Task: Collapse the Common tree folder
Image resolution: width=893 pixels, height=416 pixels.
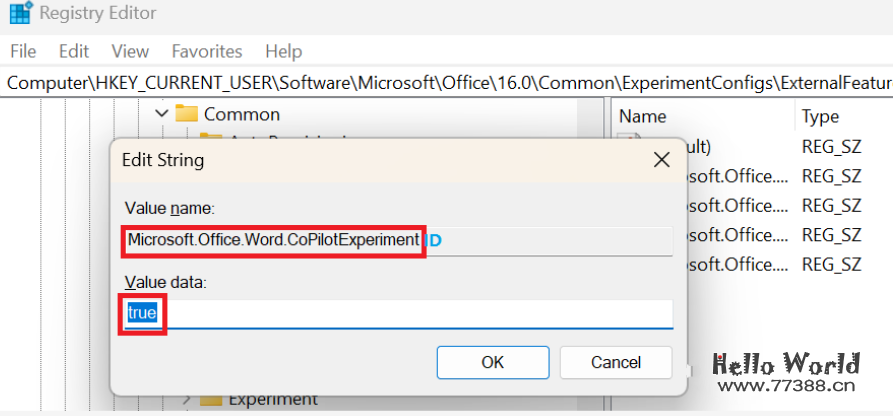Action: point(162,114)
